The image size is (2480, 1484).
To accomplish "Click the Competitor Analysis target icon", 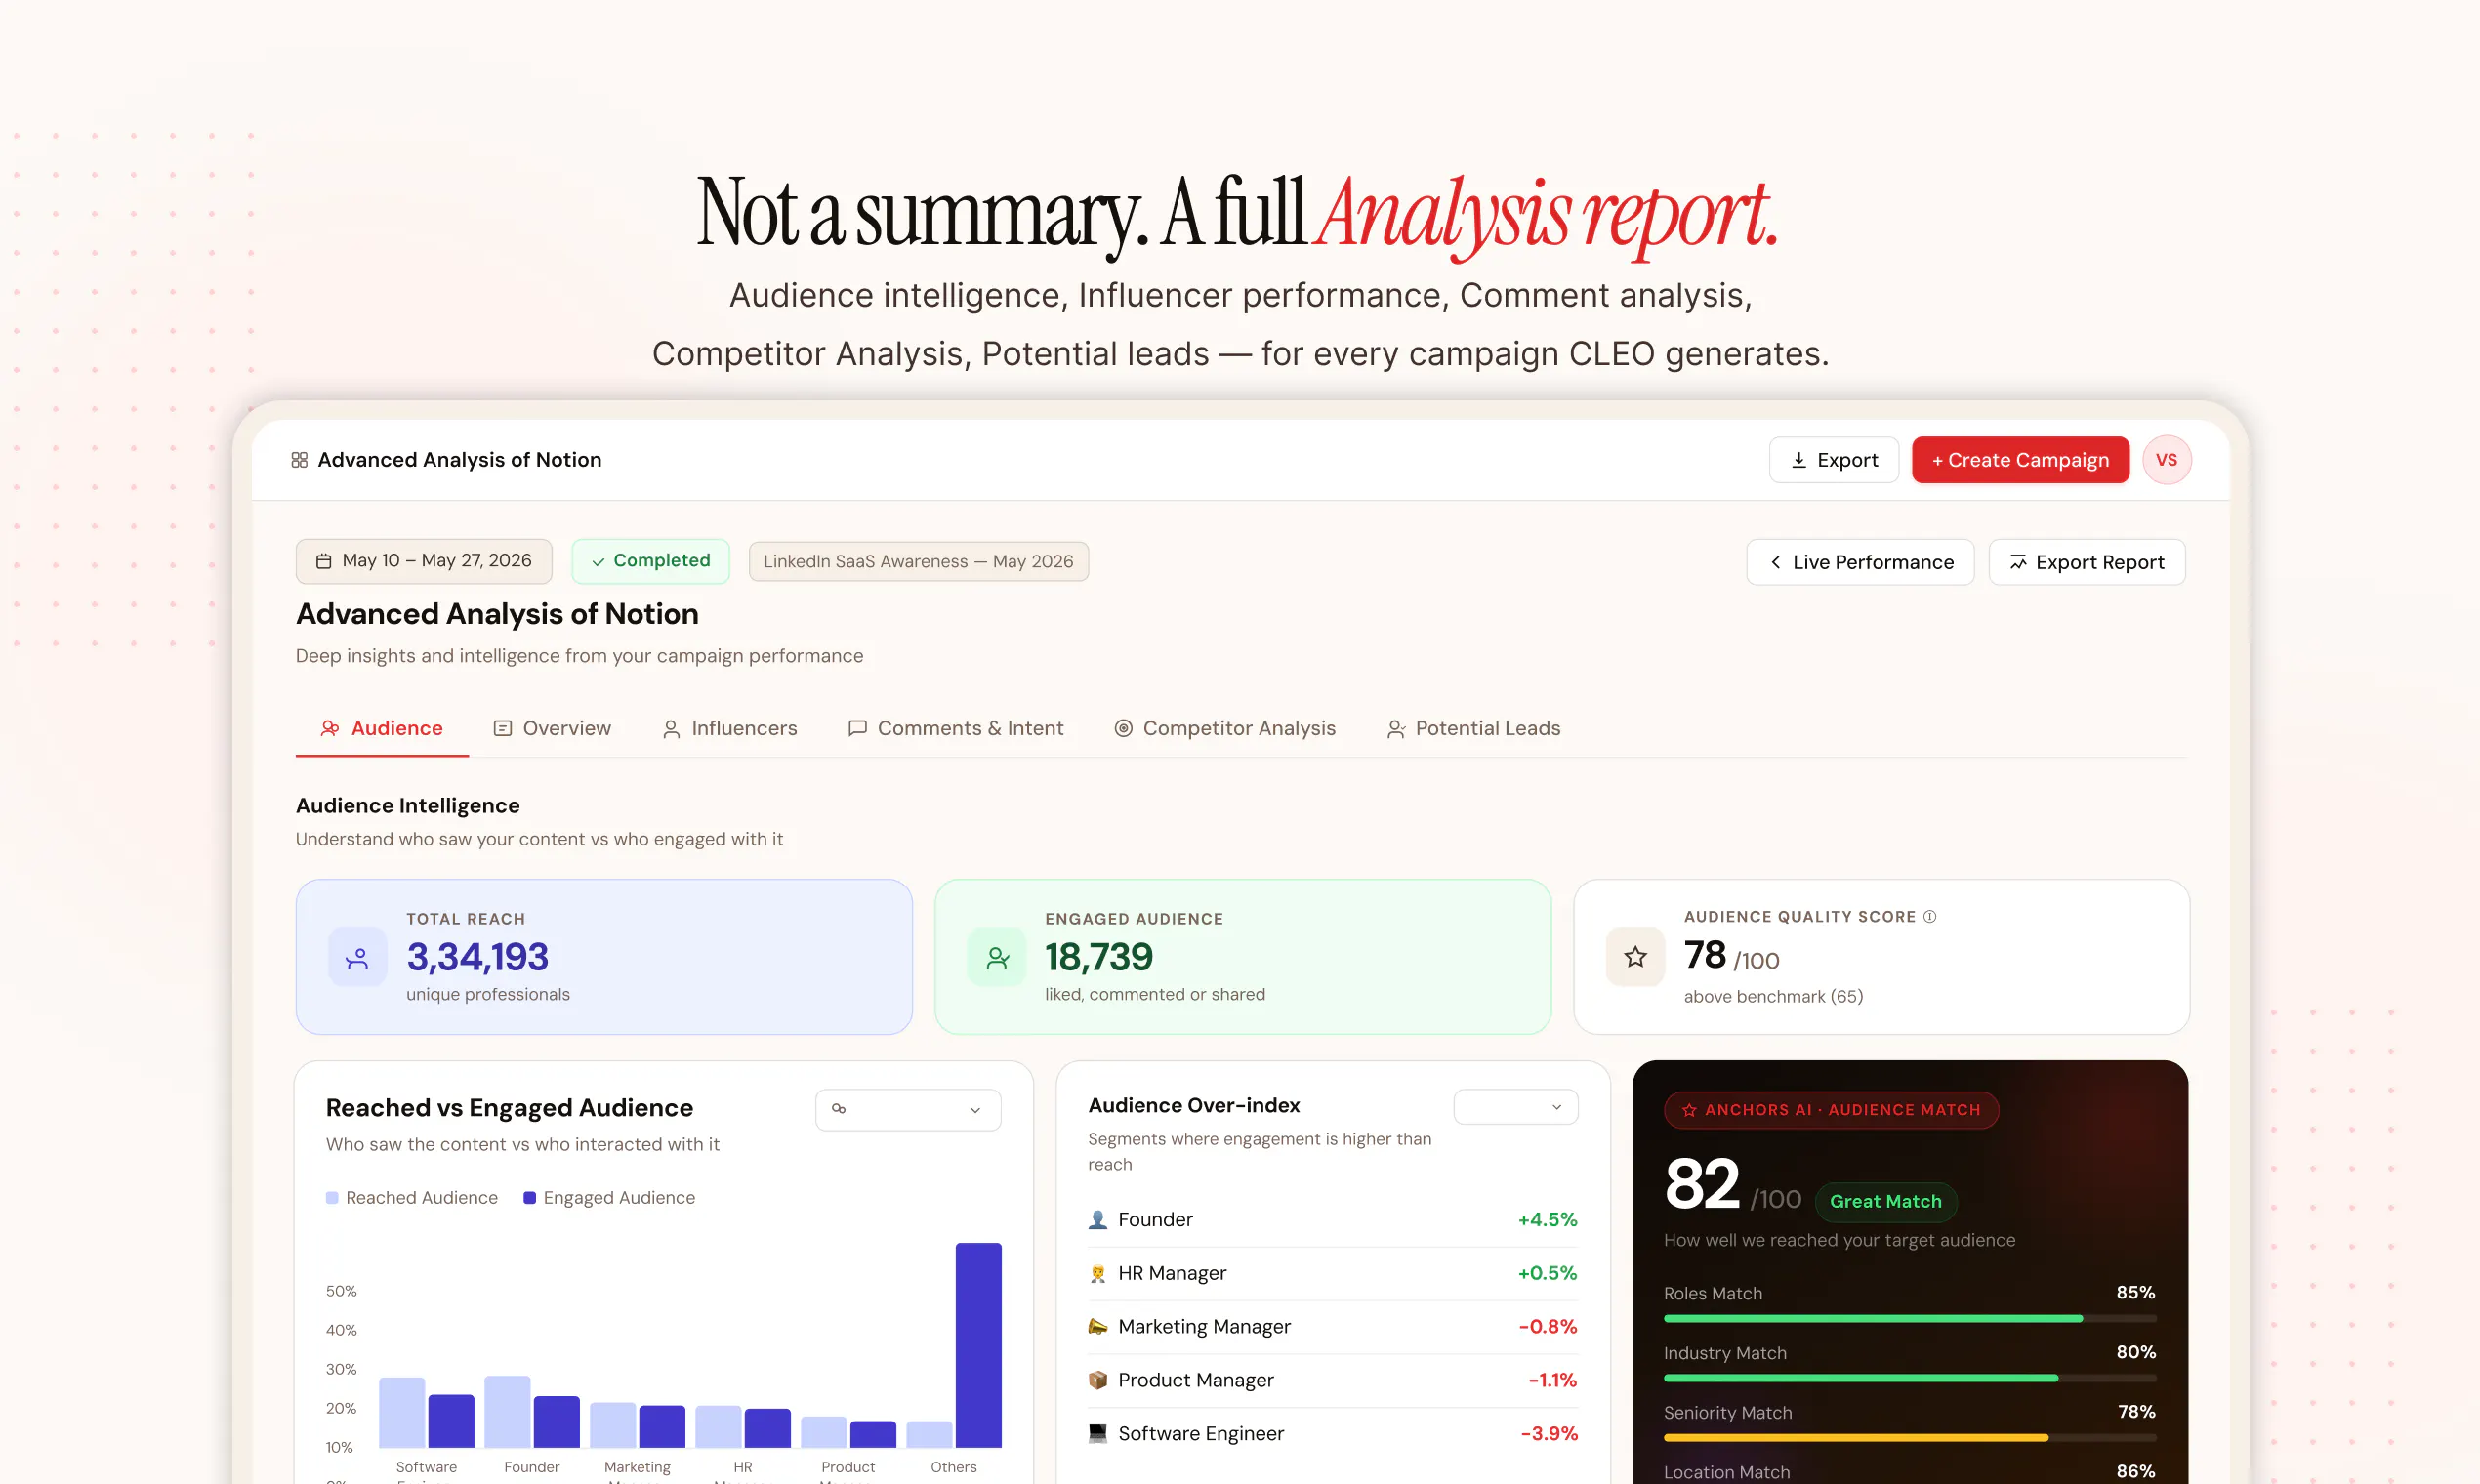I will click(1124, 729).
